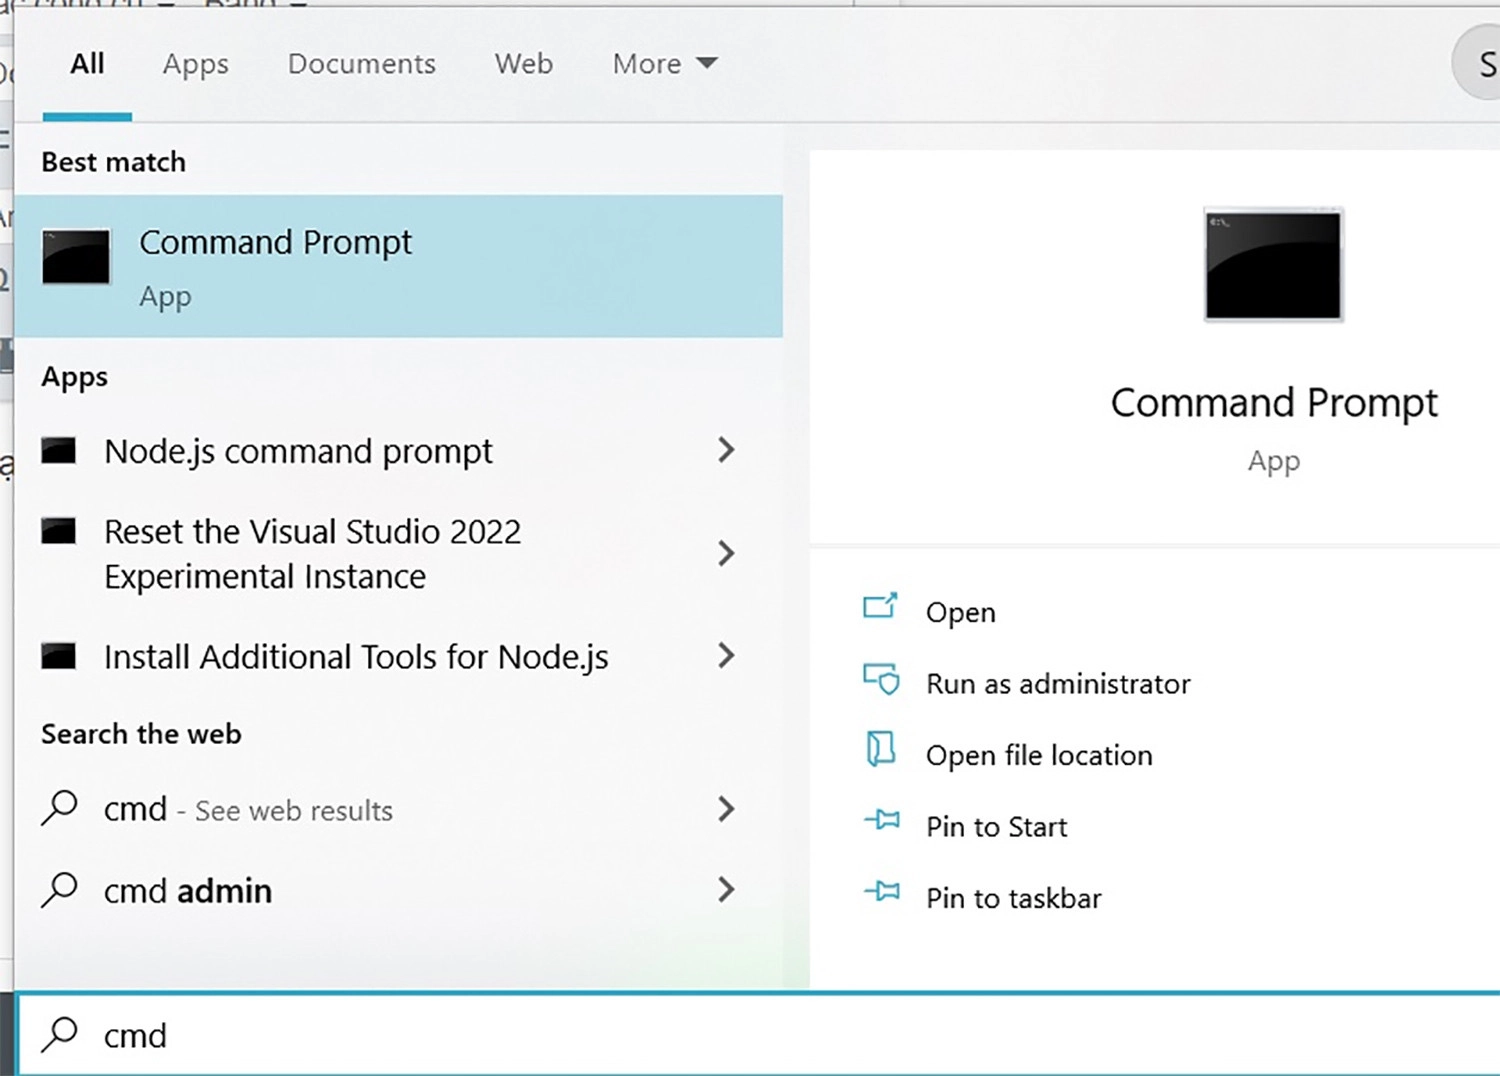Switch to the Apps tab
The height and width of the screenshot is (1076, 1500).
[196, 64]
